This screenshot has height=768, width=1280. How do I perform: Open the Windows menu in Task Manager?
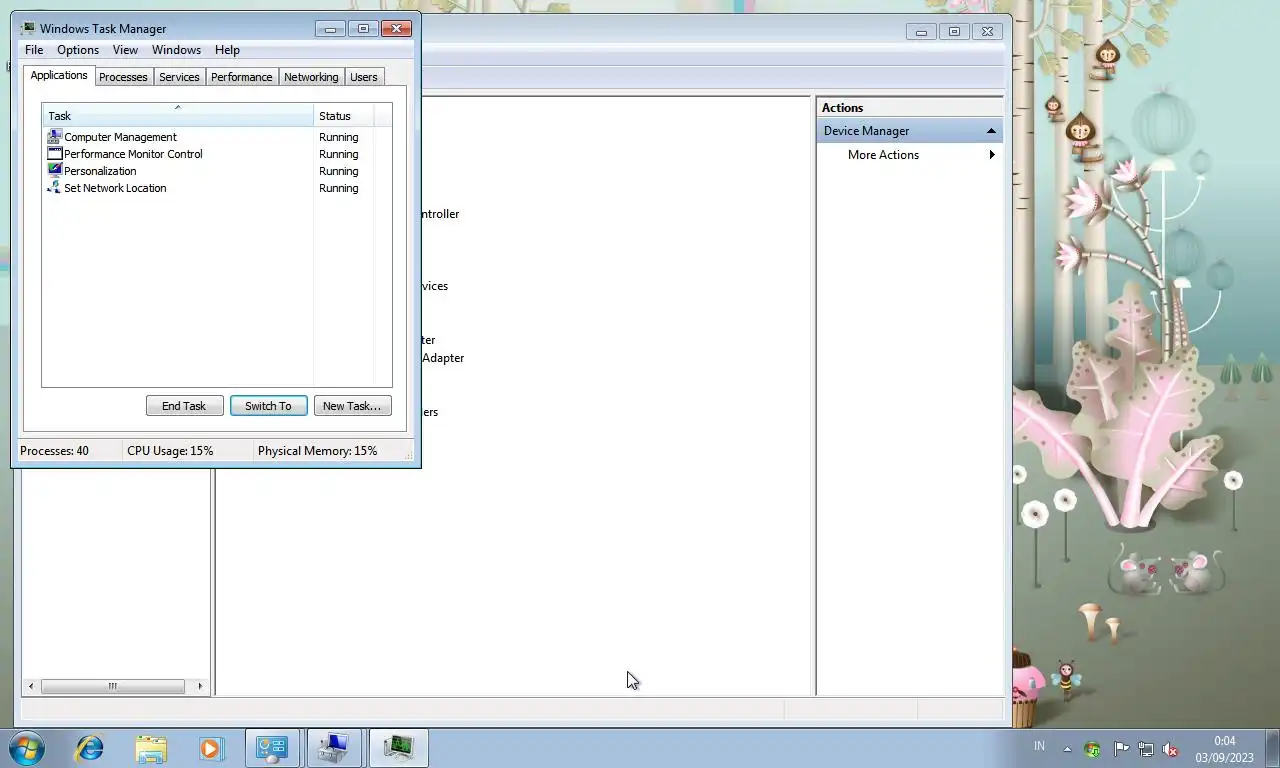pyautogui.click(x=176, y=50)
